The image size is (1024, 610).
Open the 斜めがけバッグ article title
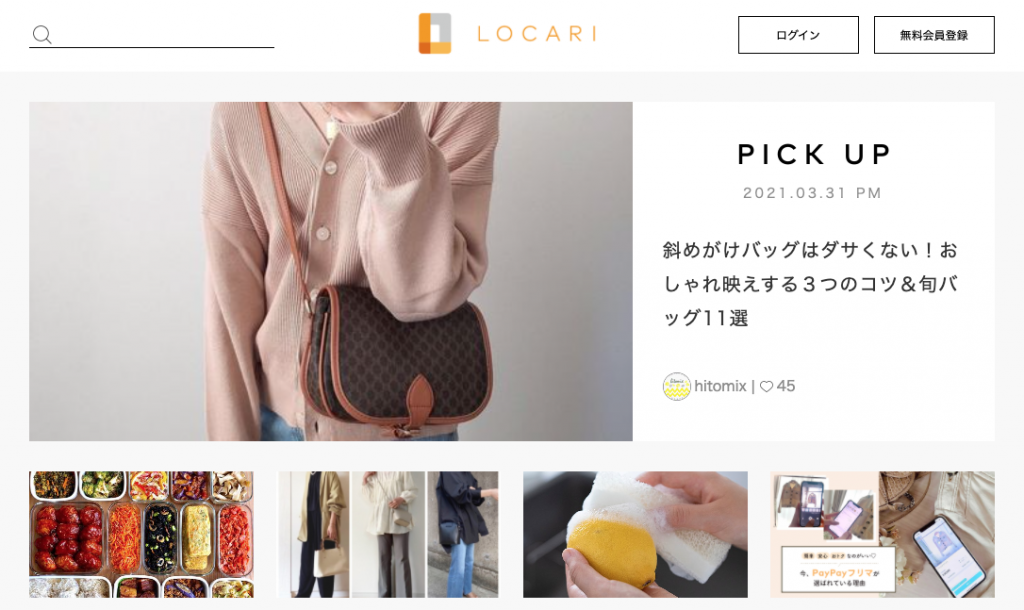point(810,284)
